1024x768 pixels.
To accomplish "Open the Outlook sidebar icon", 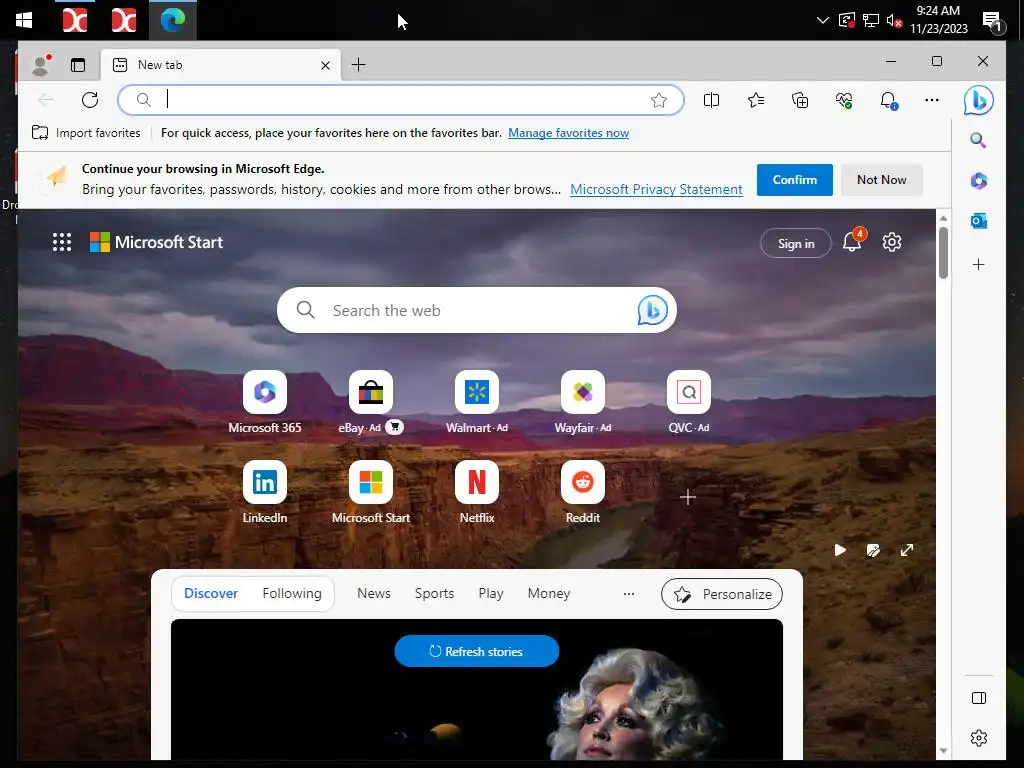I will click(x=978, y=221).
